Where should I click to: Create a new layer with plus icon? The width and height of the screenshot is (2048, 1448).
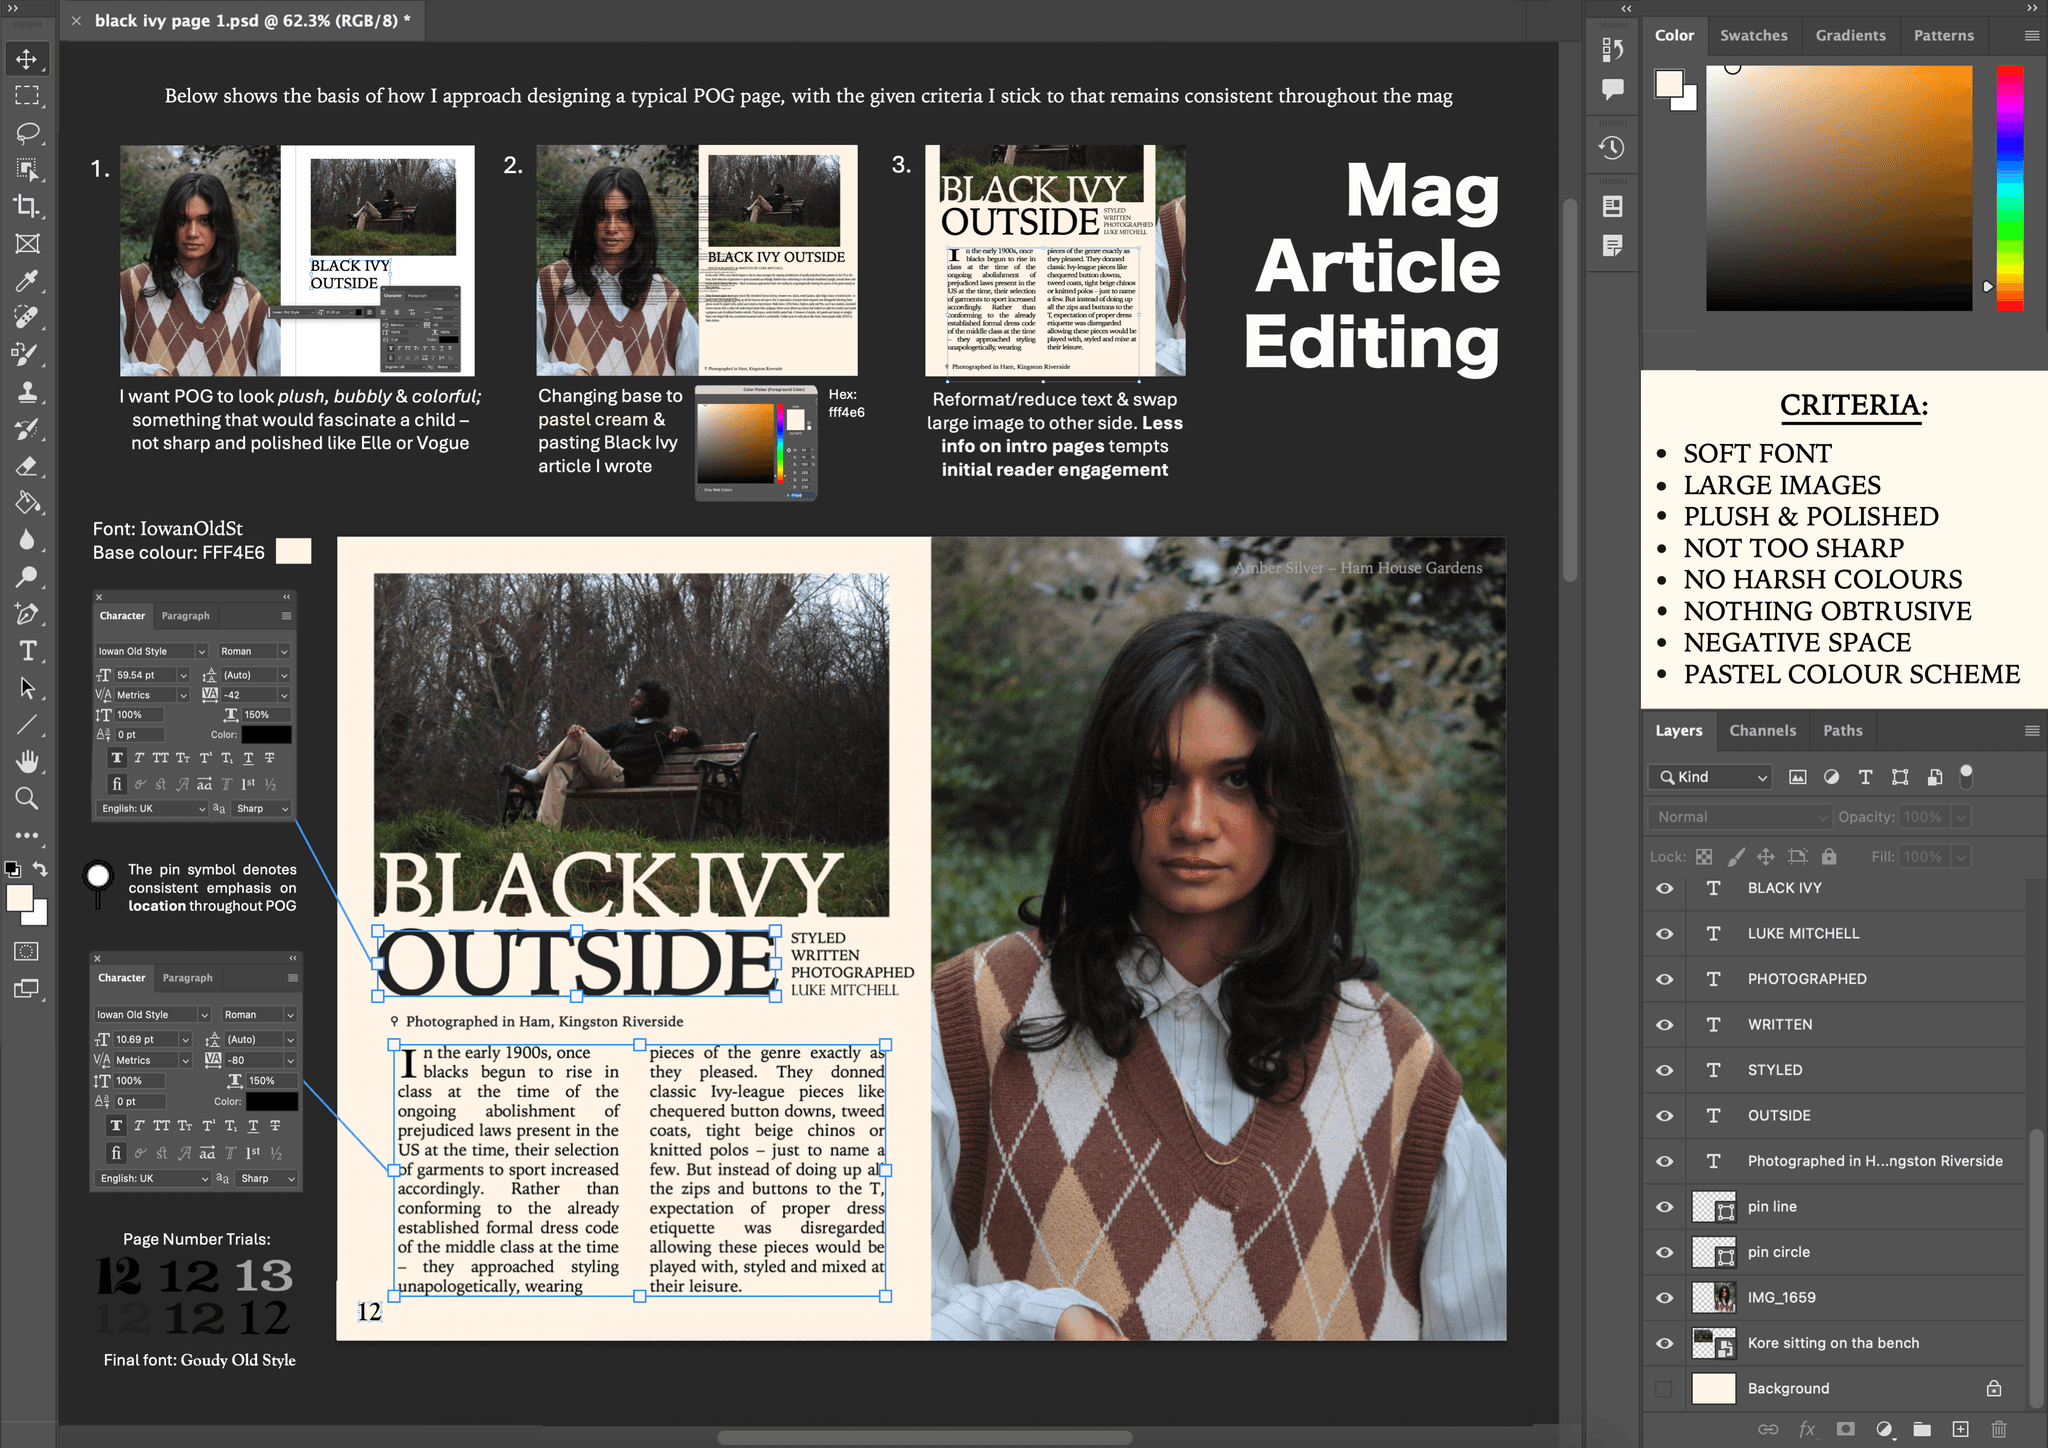(1960, 1430)
